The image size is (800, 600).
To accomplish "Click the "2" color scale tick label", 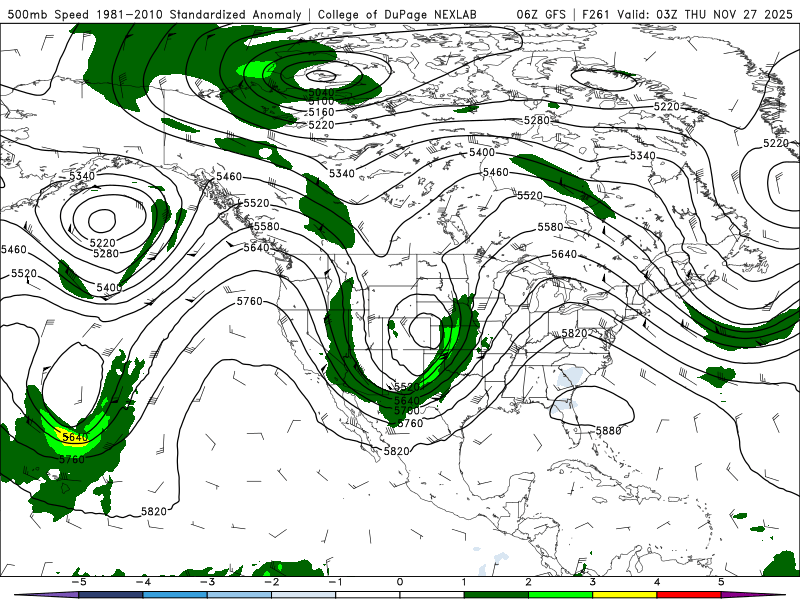I will (528, 582).
